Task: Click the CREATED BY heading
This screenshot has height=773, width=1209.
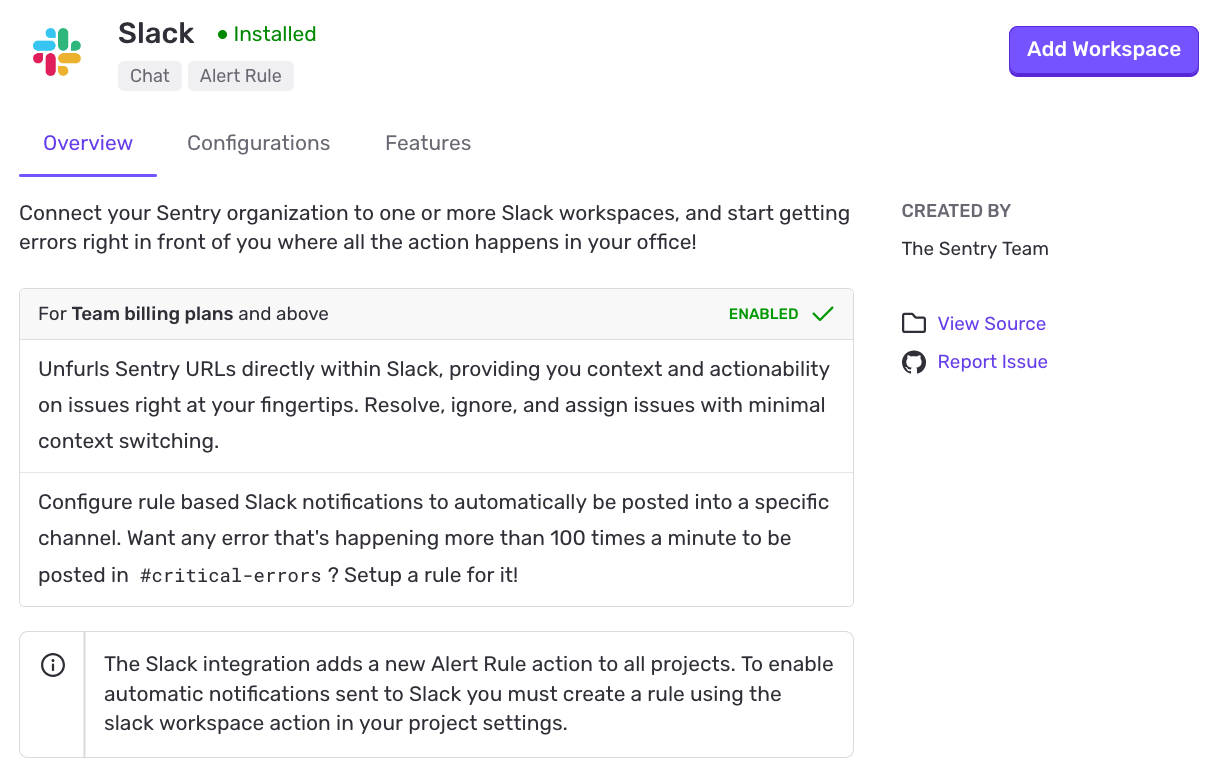Action: tap(956, 211)
